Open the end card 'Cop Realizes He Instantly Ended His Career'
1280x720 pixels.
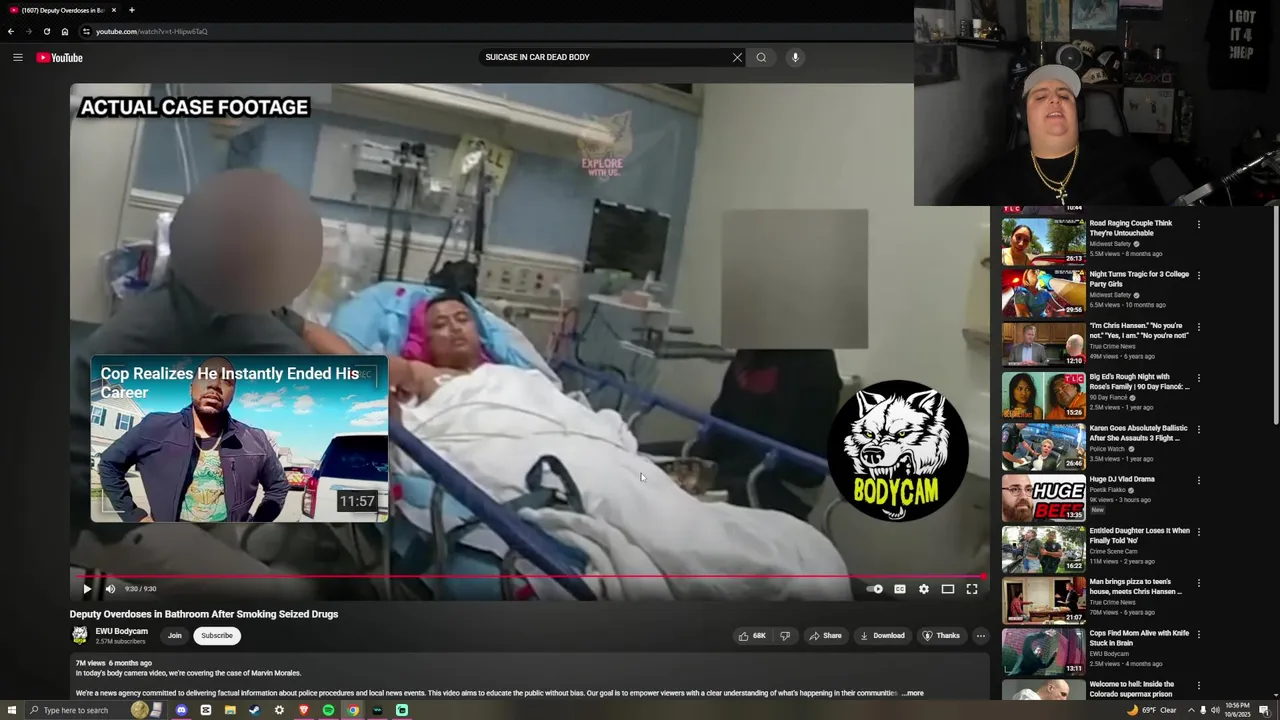coord(239,439)
